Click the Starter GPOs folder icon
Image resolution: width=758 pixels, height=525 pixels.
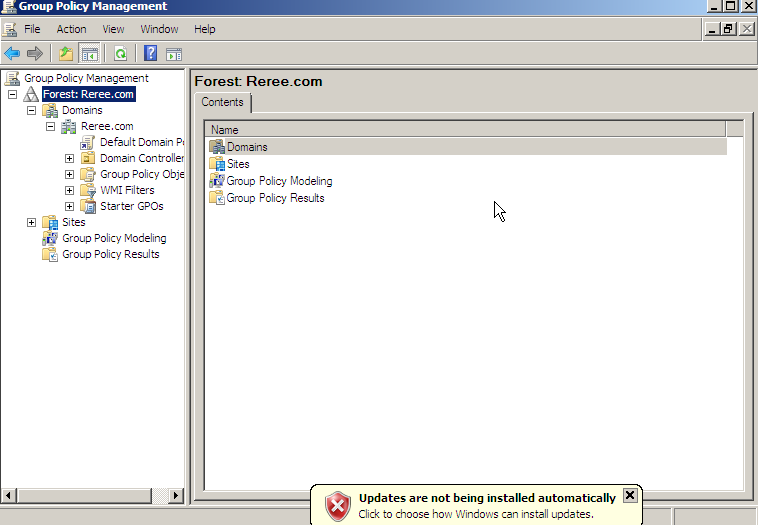point(87,206)
